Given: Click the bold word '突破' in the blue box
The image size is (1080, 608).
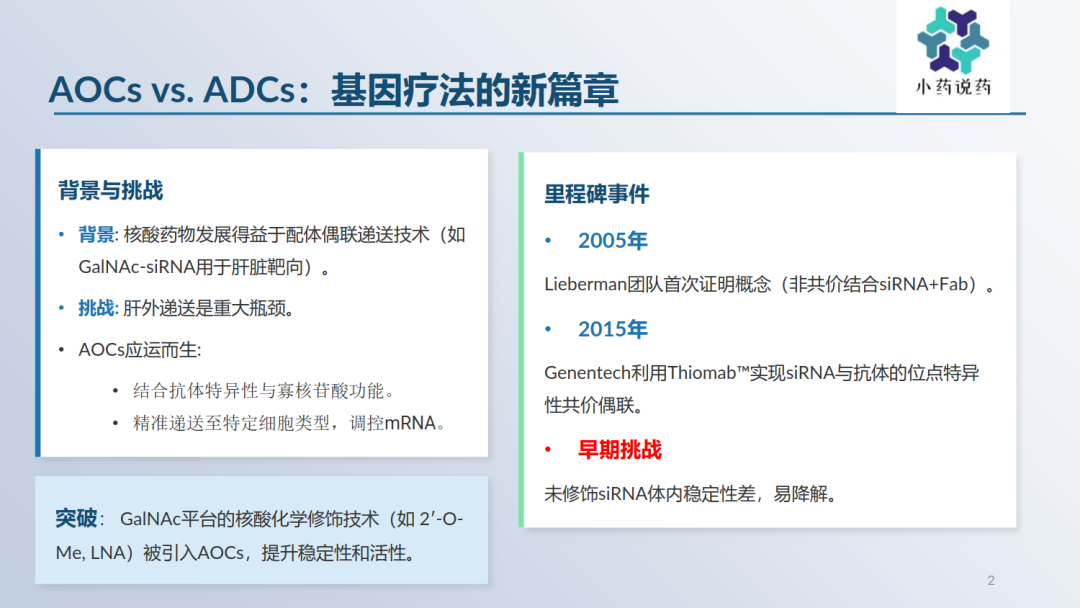Looking at the screenshot, I should point(76,518).
